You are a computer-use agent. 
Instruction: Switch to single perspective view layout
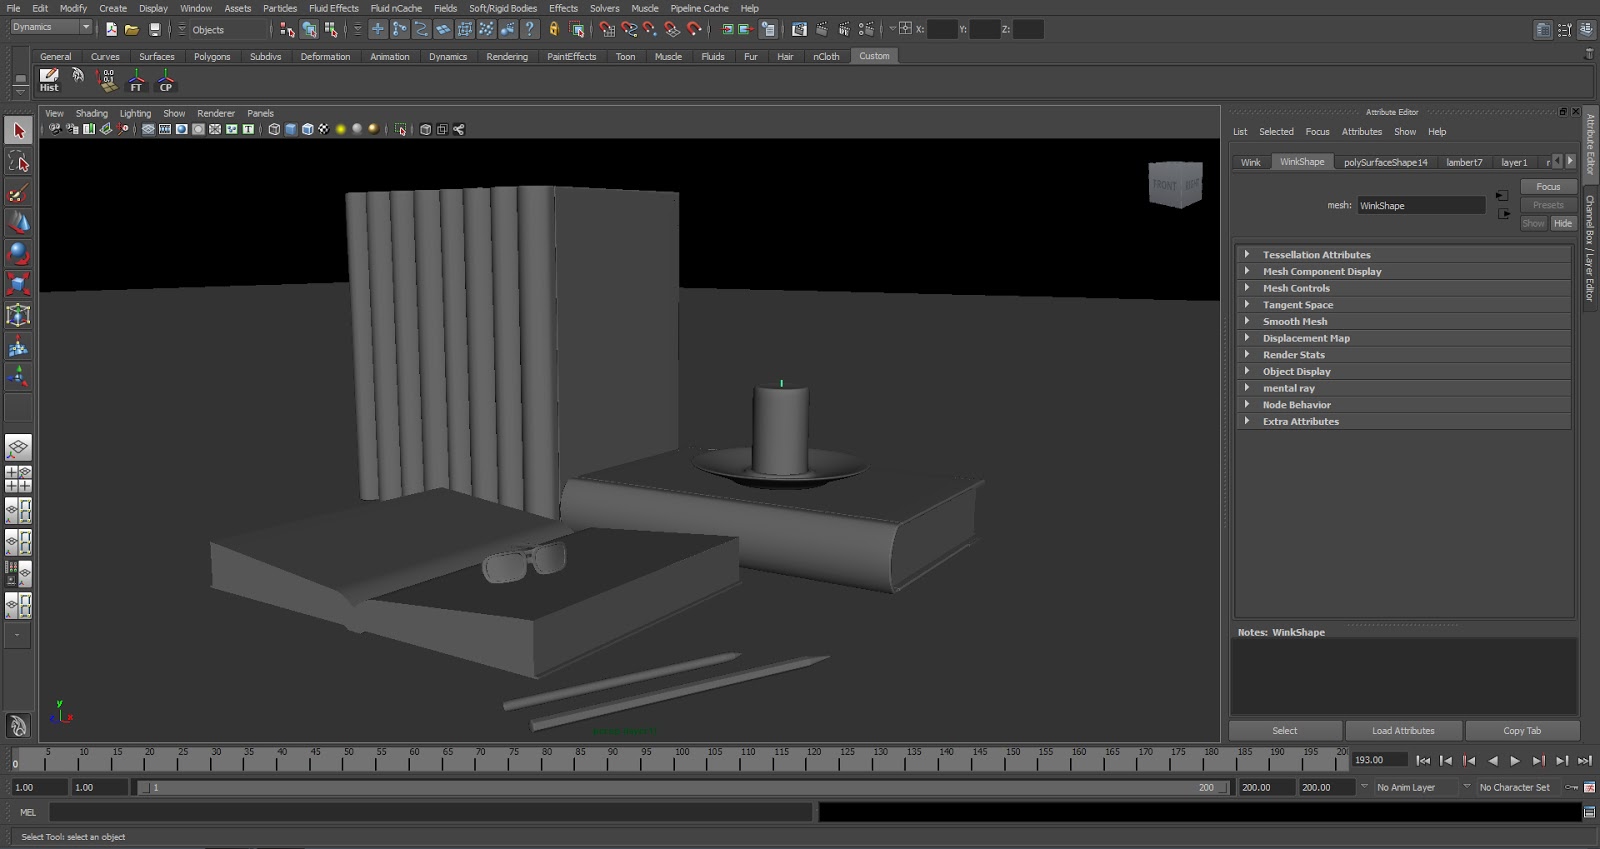18,447
